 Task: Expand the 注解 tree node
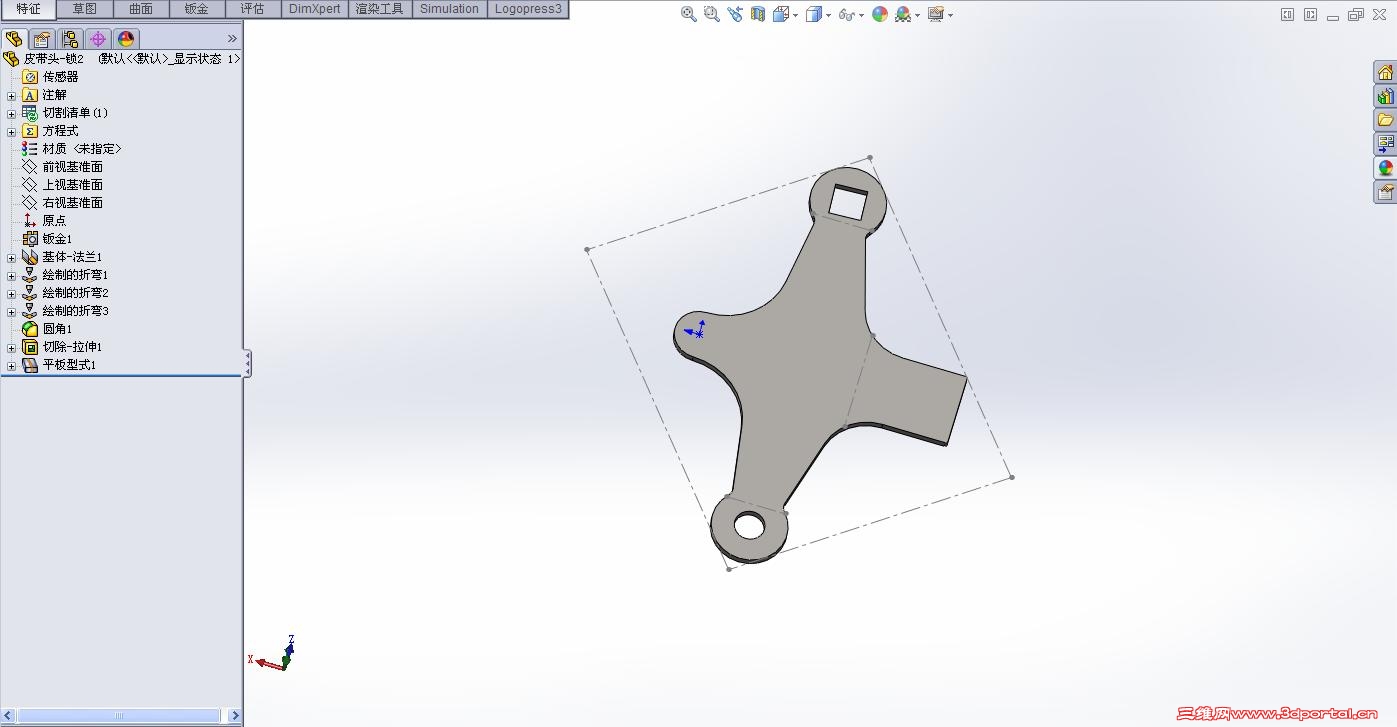tap(12, 95)
